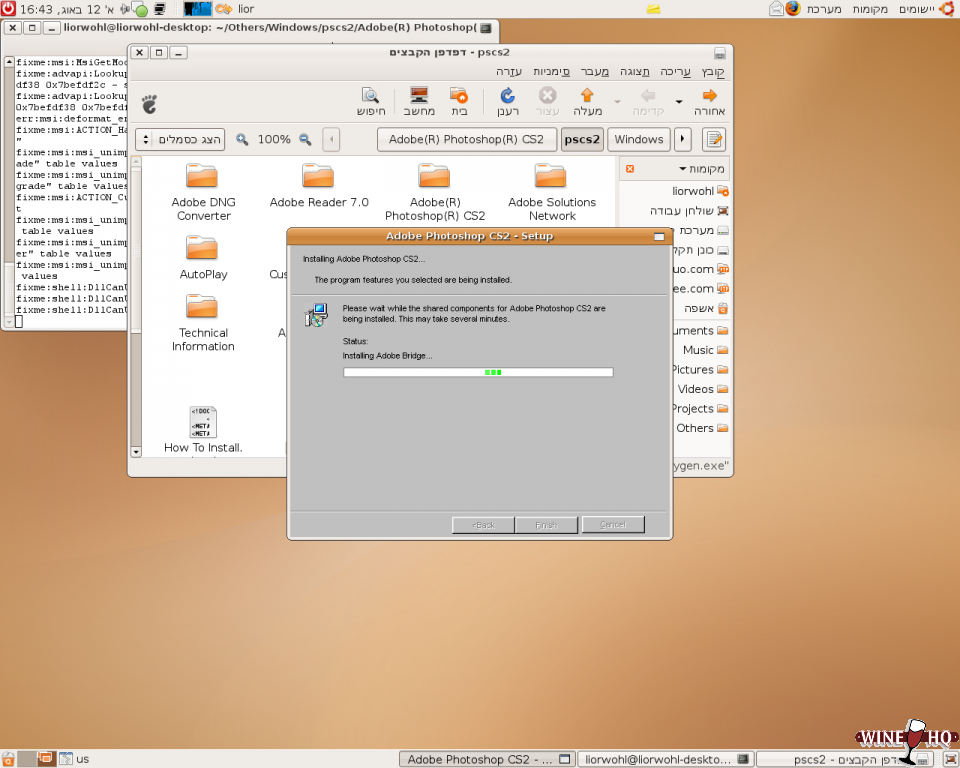Toggle text-based location entry button
Image resolution: width=960 pixels, height=768 pixels.
pyautogui.click(x=714, y=140)
